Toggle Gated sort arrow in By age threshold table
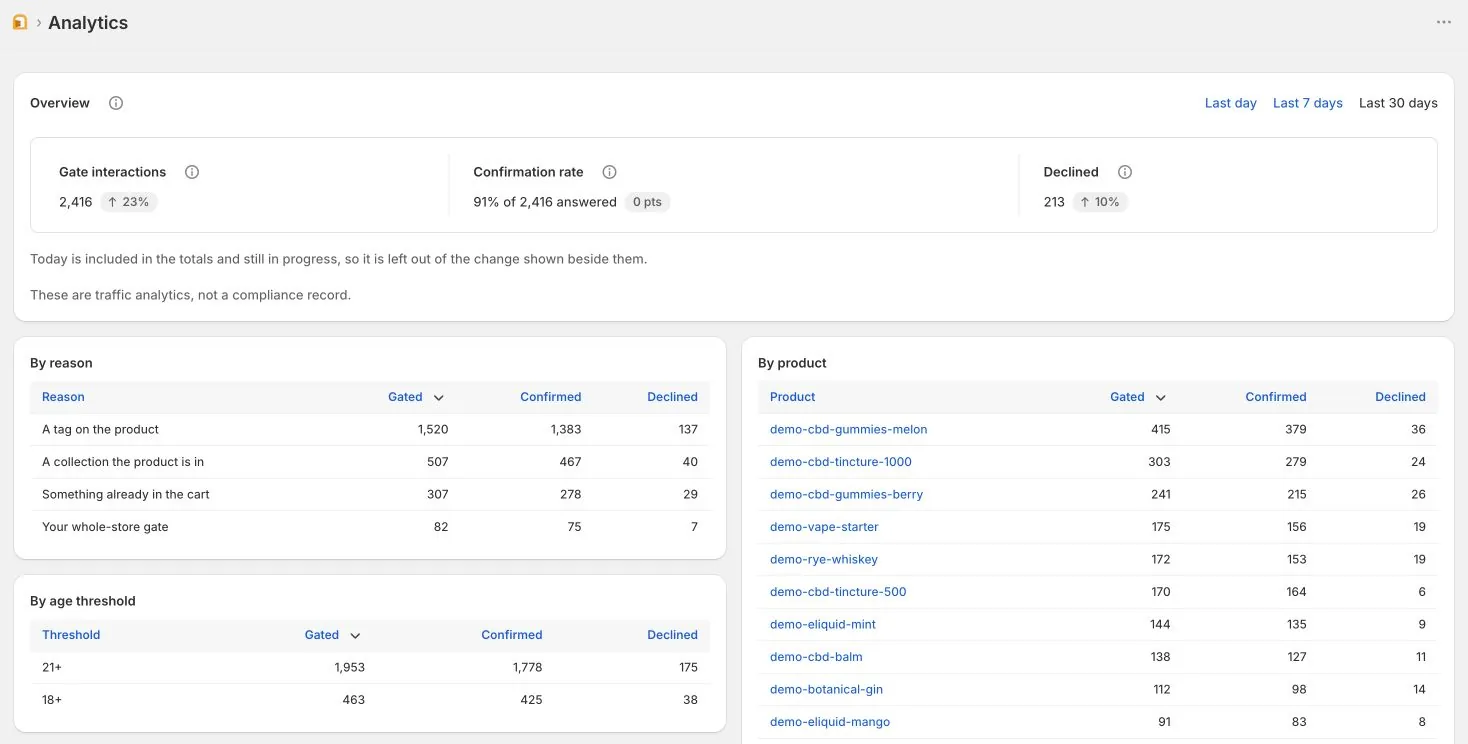The height and width of the screenshot is (744, 1468). point(355,636)
